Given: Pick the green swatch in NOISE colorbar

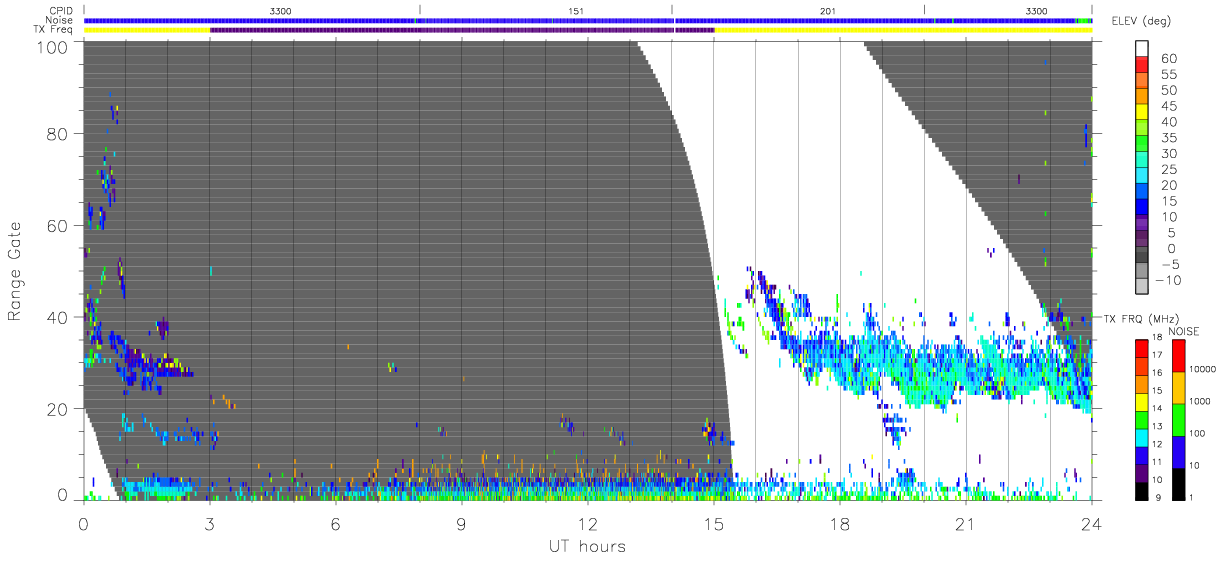Looking at the screenshot, I should 1178,420.
